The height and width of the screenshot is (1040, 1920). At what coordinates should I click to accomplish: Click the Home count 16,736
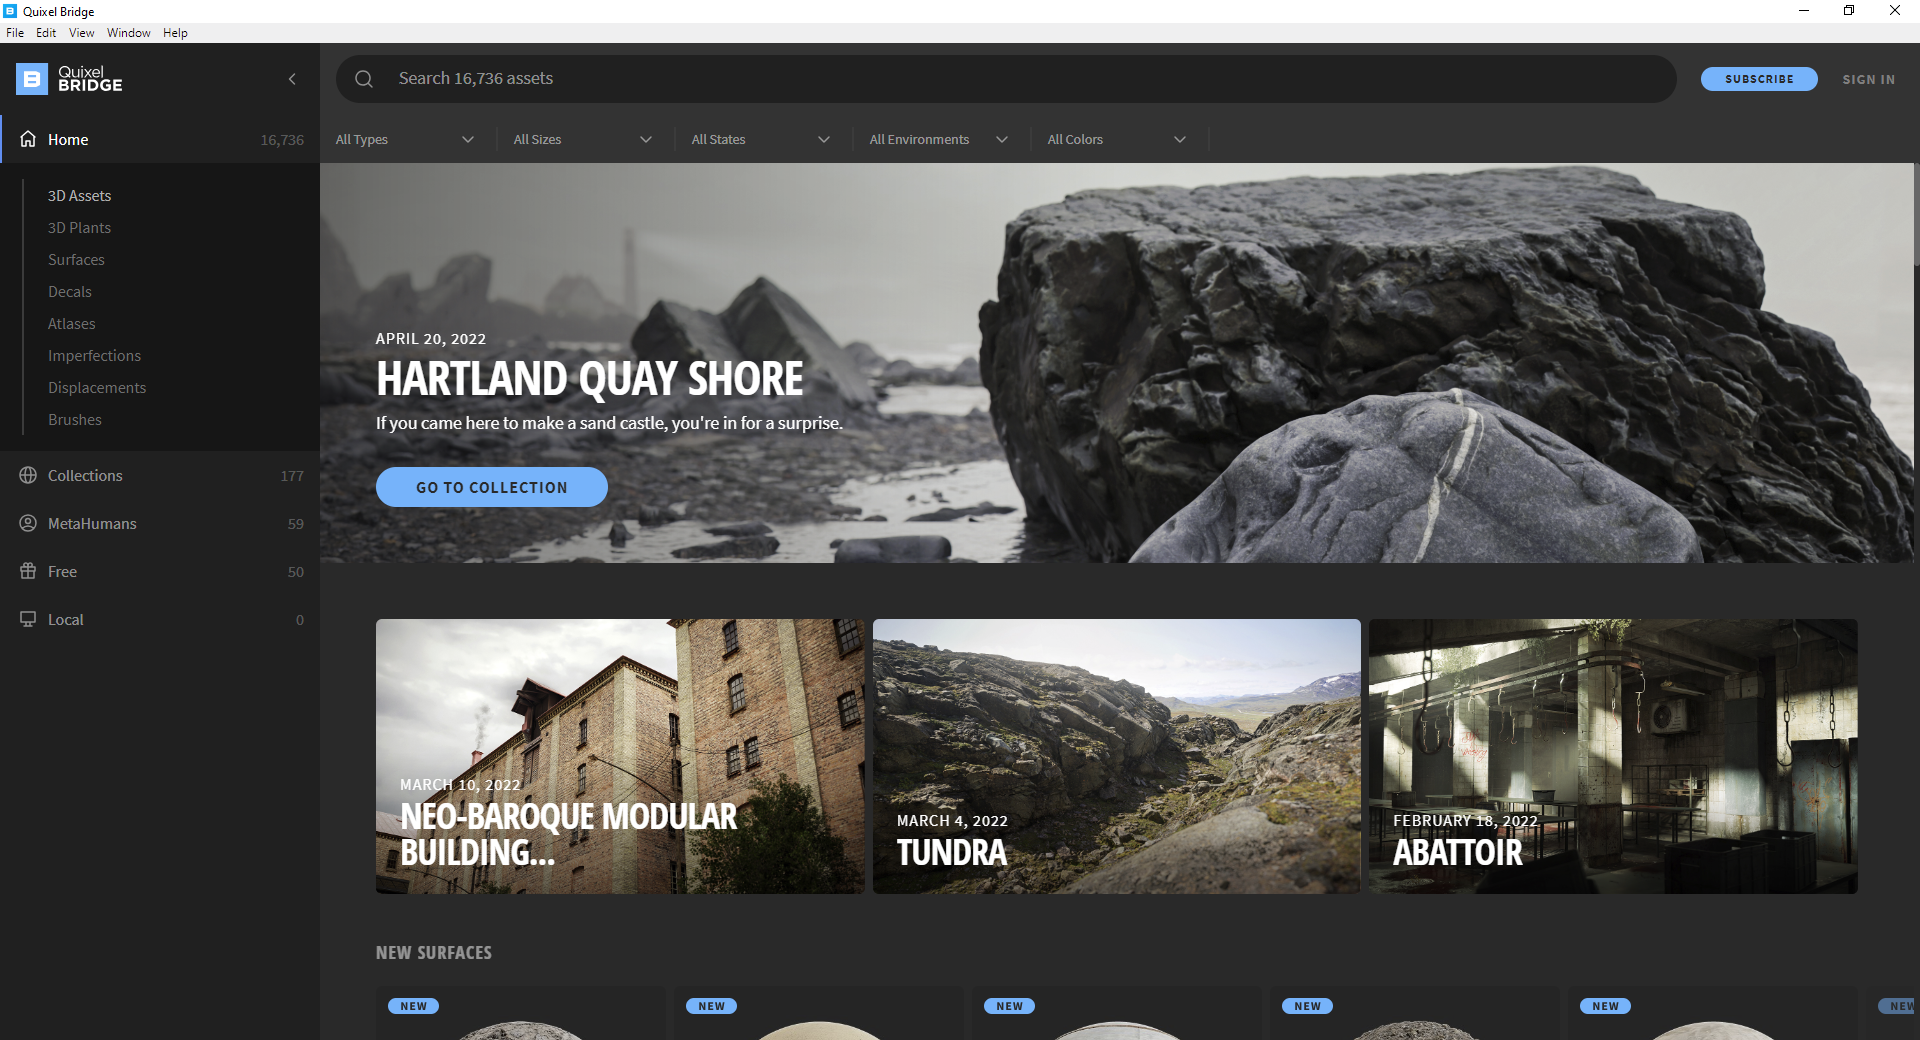click(282, 140)
